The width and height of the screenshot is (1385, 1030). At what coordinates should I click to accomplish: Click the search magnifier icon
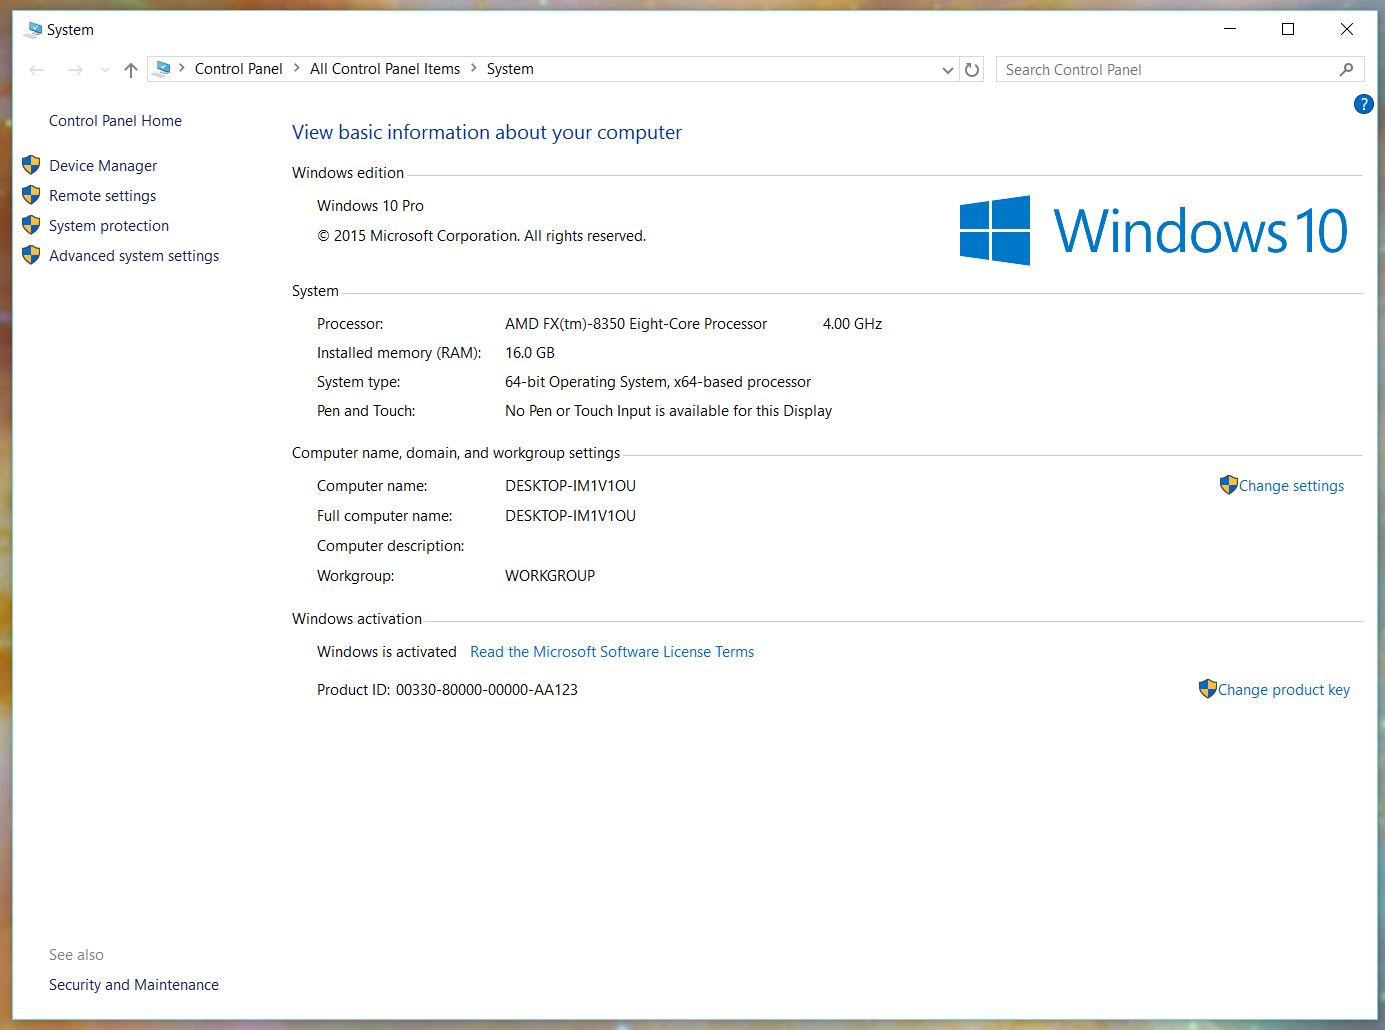click(x=1346, y=69)
